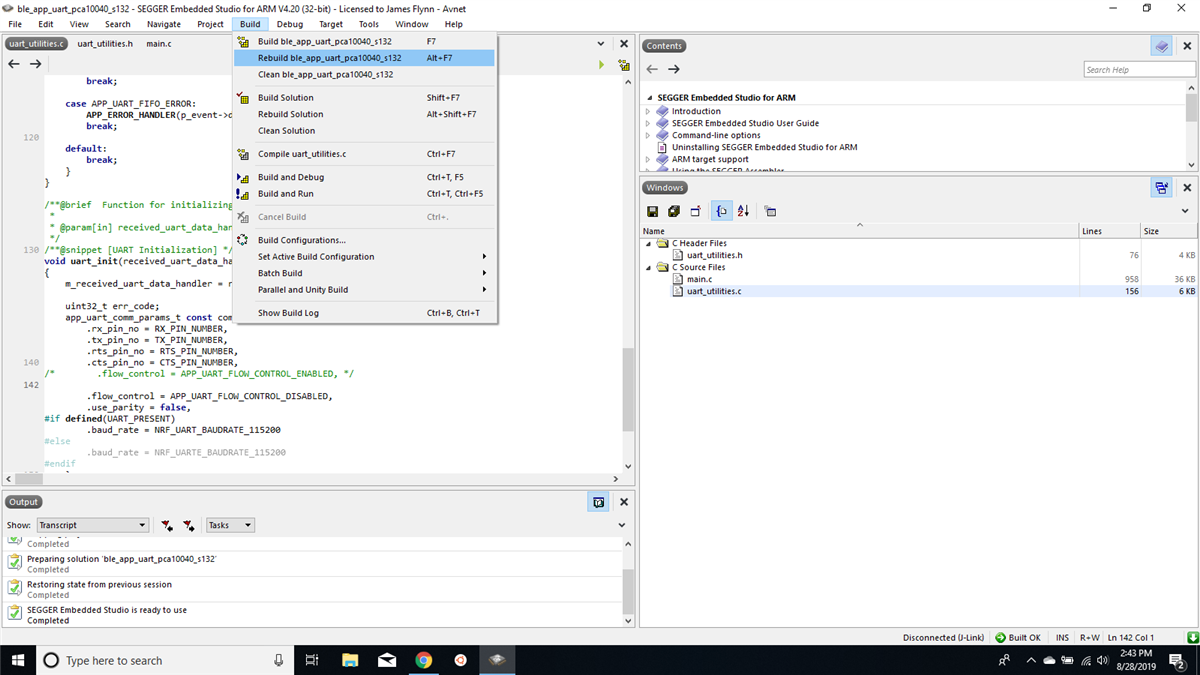
Task: Go back with Contents panel left arrow
Action: point(652,69)
